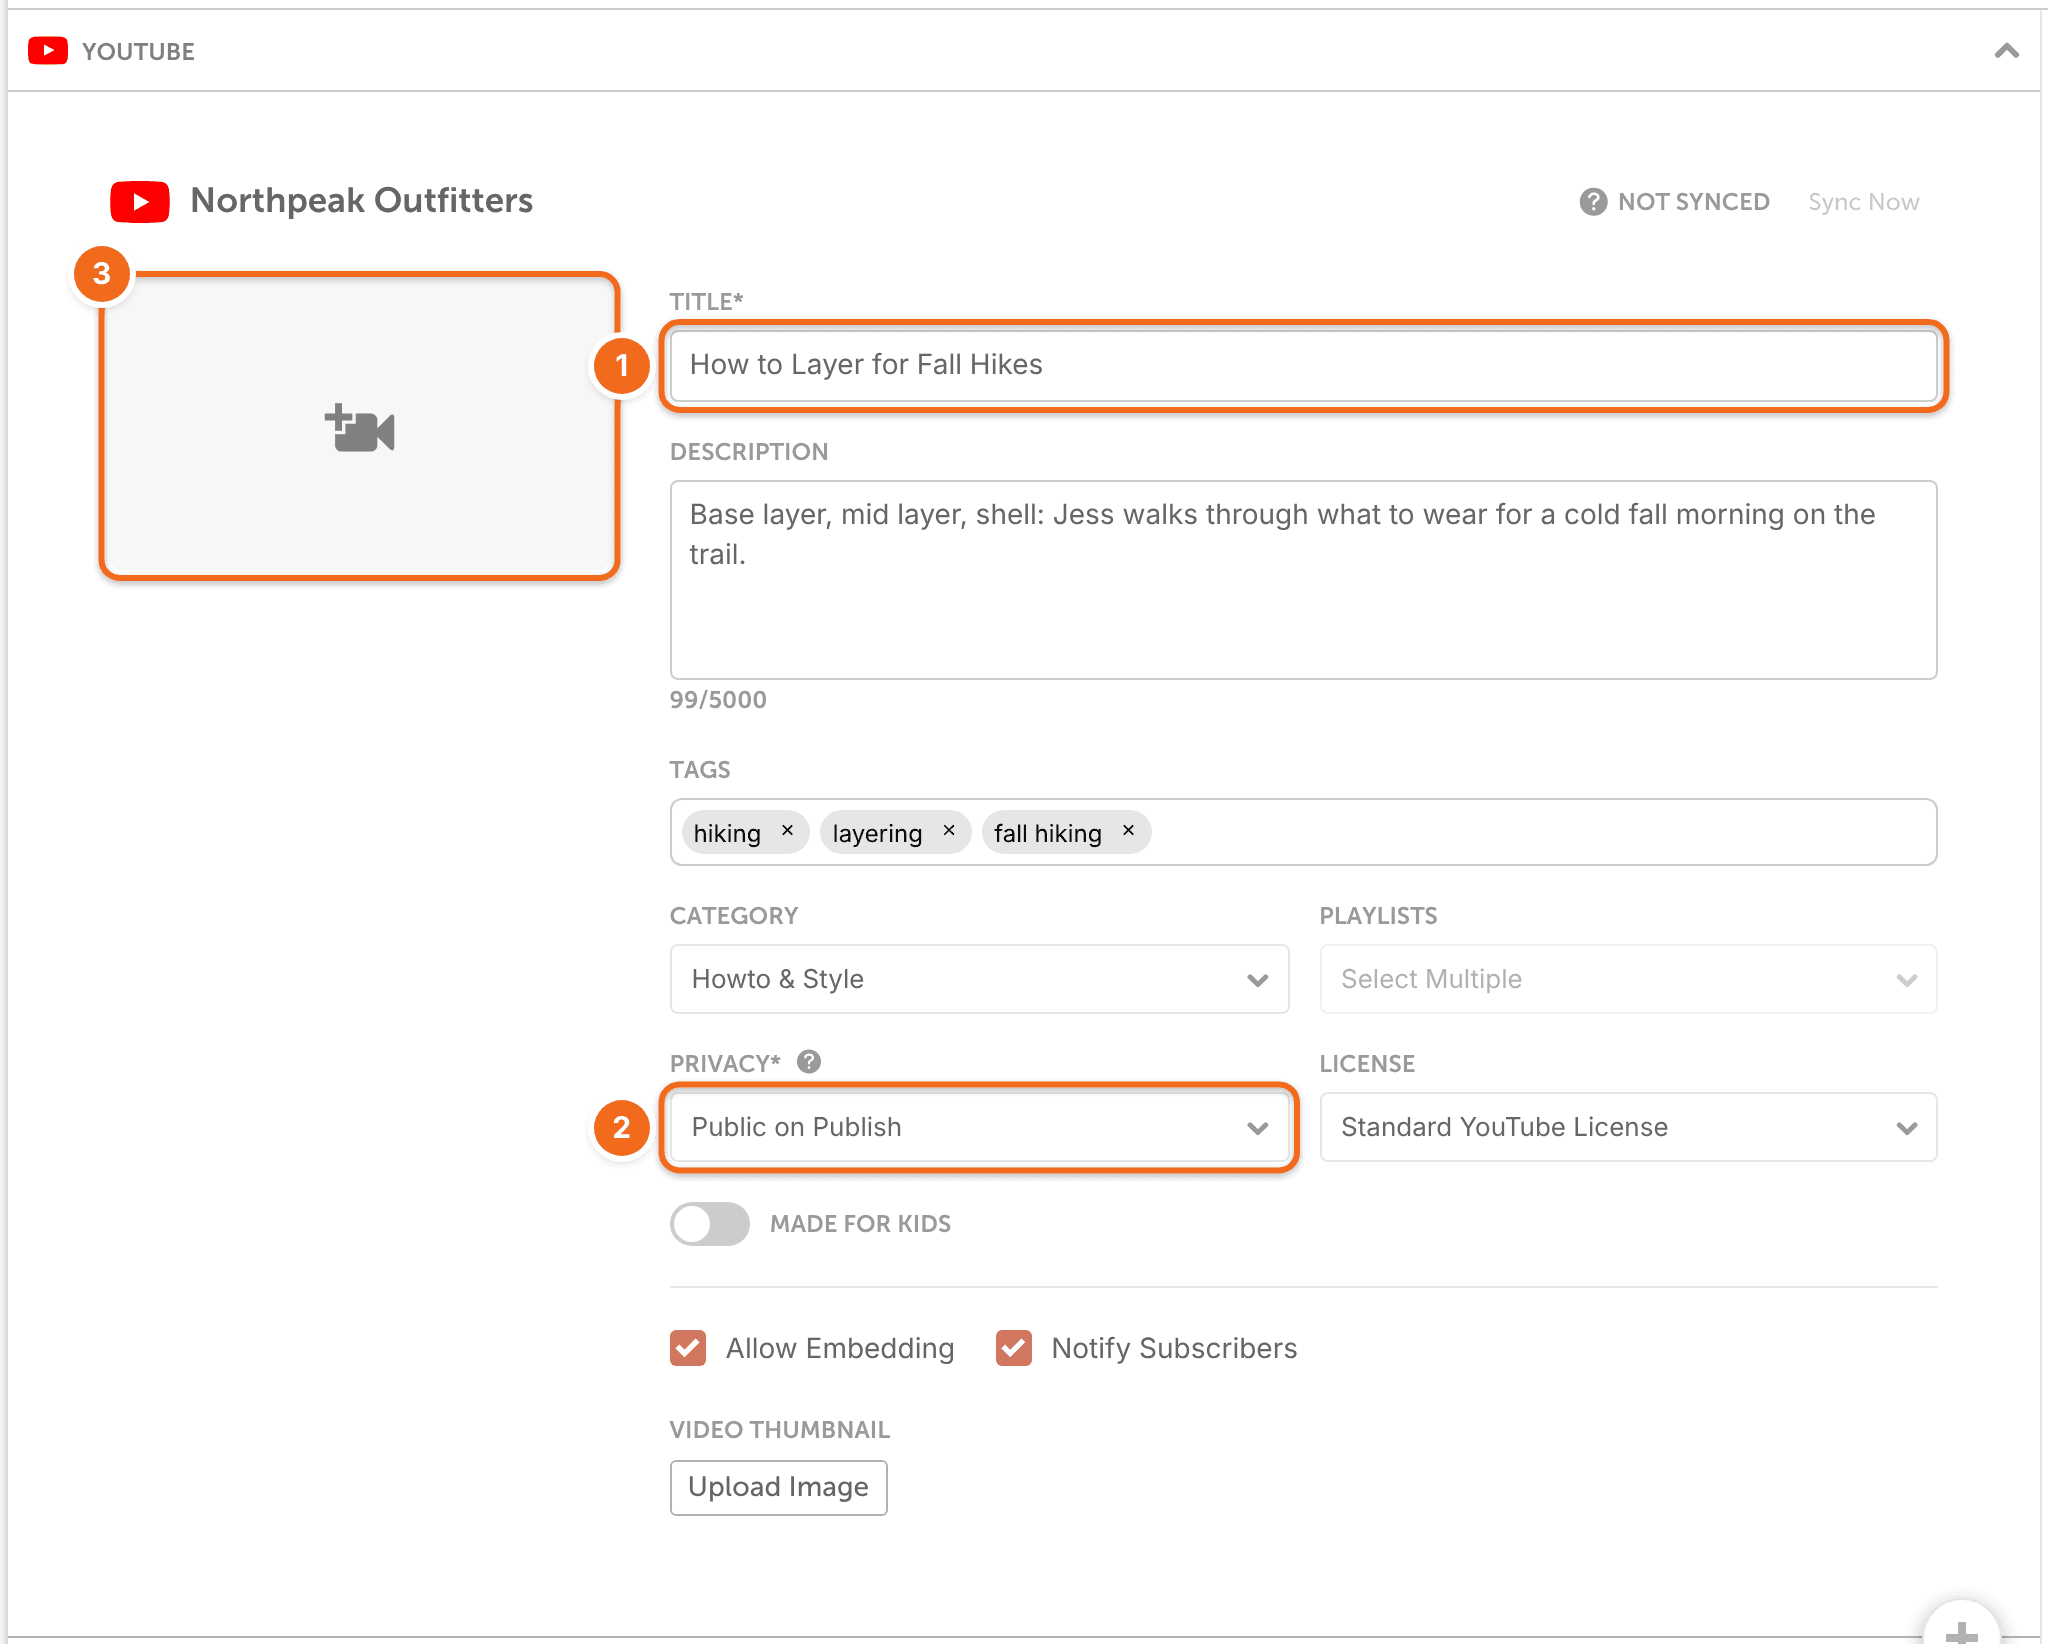Click into the Description text area
Image resolution: width=2048 pixels, height=1644 pixels.
tap(1303, 580)
